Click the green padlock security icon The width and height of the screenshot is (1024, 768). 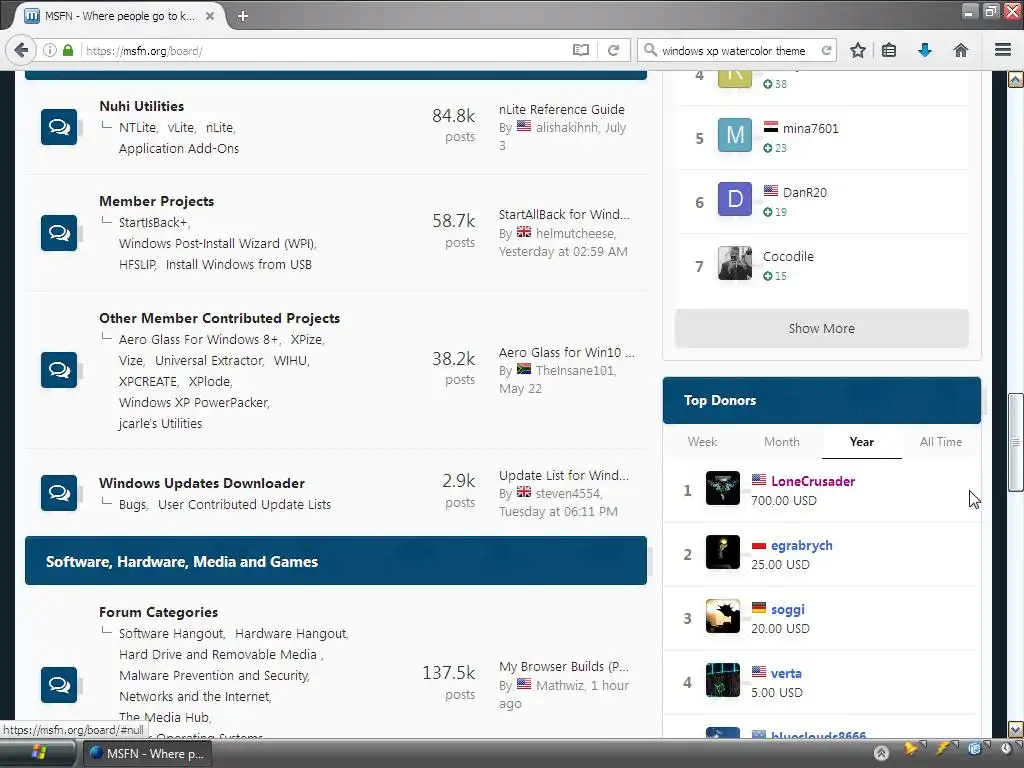click(x=68, y=50)
